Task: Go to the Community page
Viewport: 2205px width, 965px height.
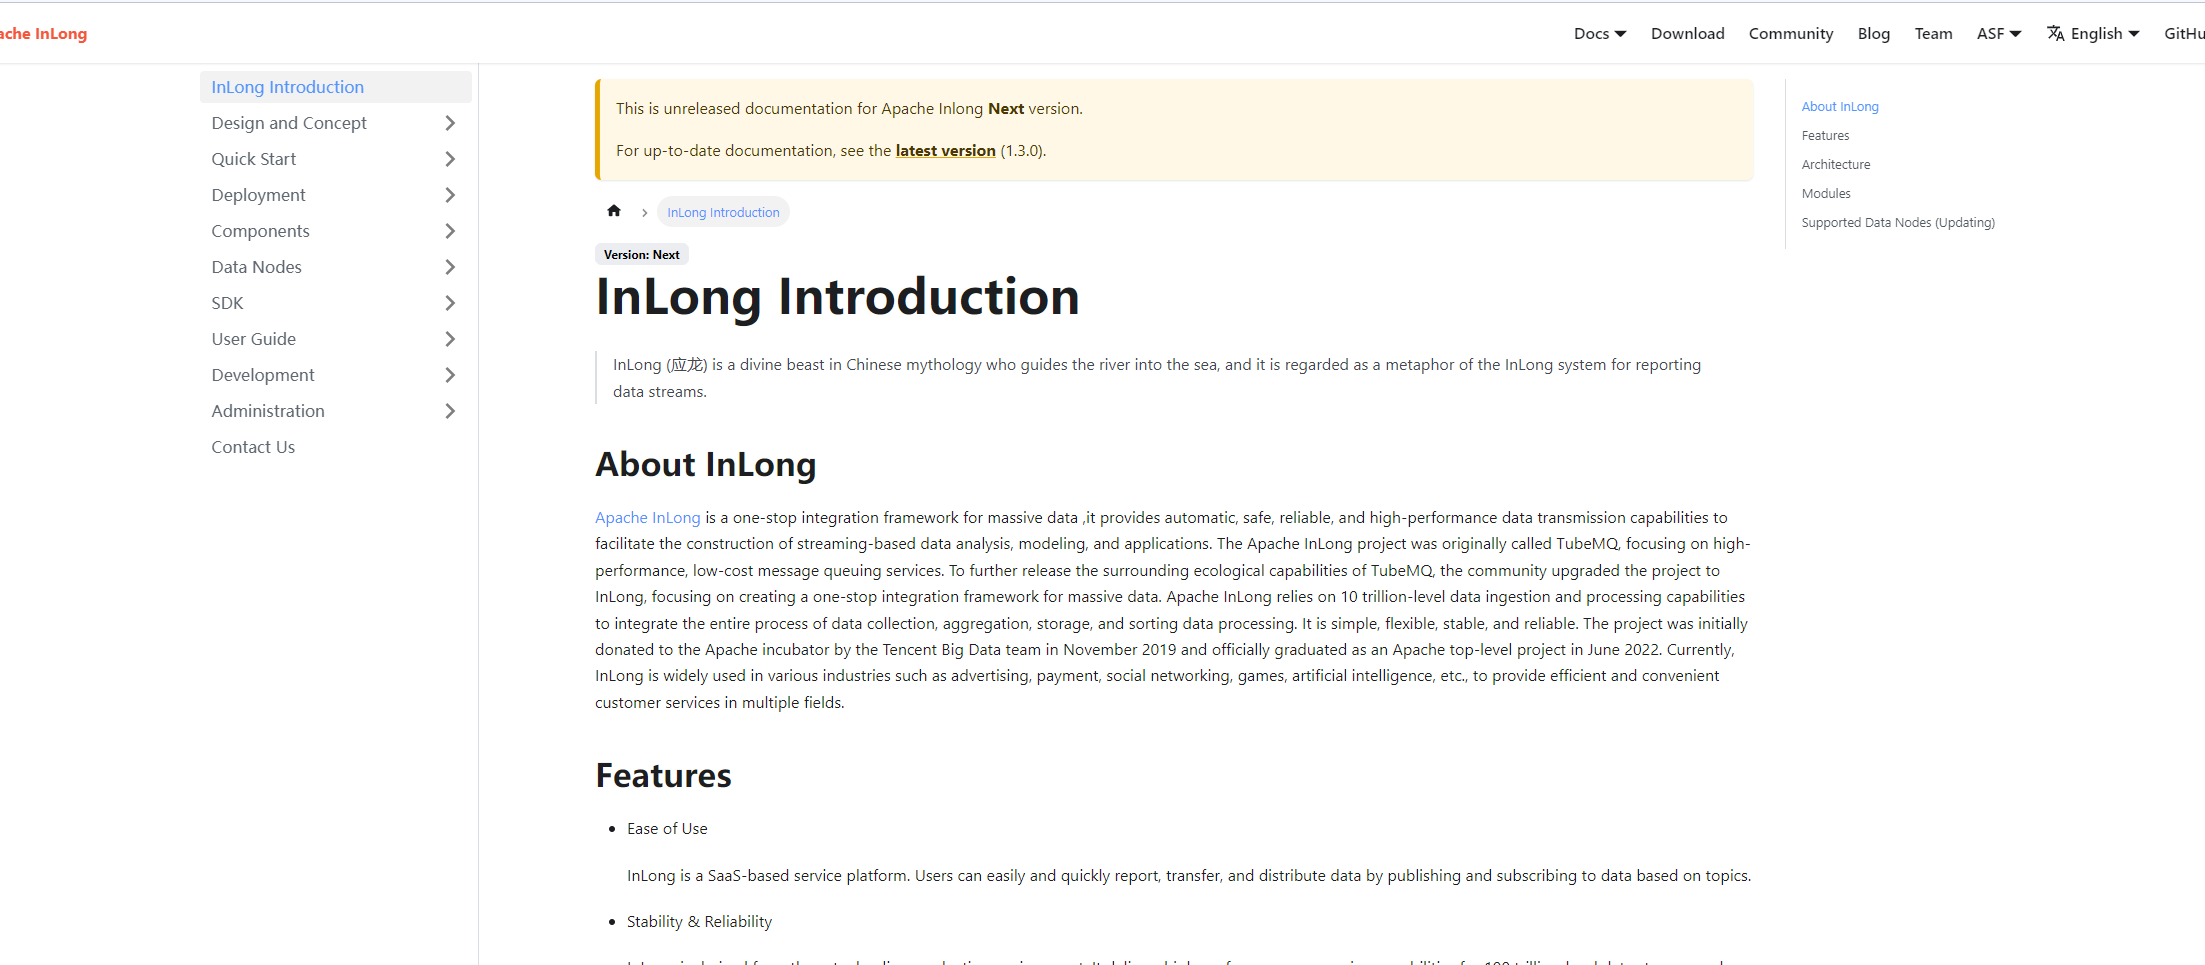Action: tap(1790, 33)
